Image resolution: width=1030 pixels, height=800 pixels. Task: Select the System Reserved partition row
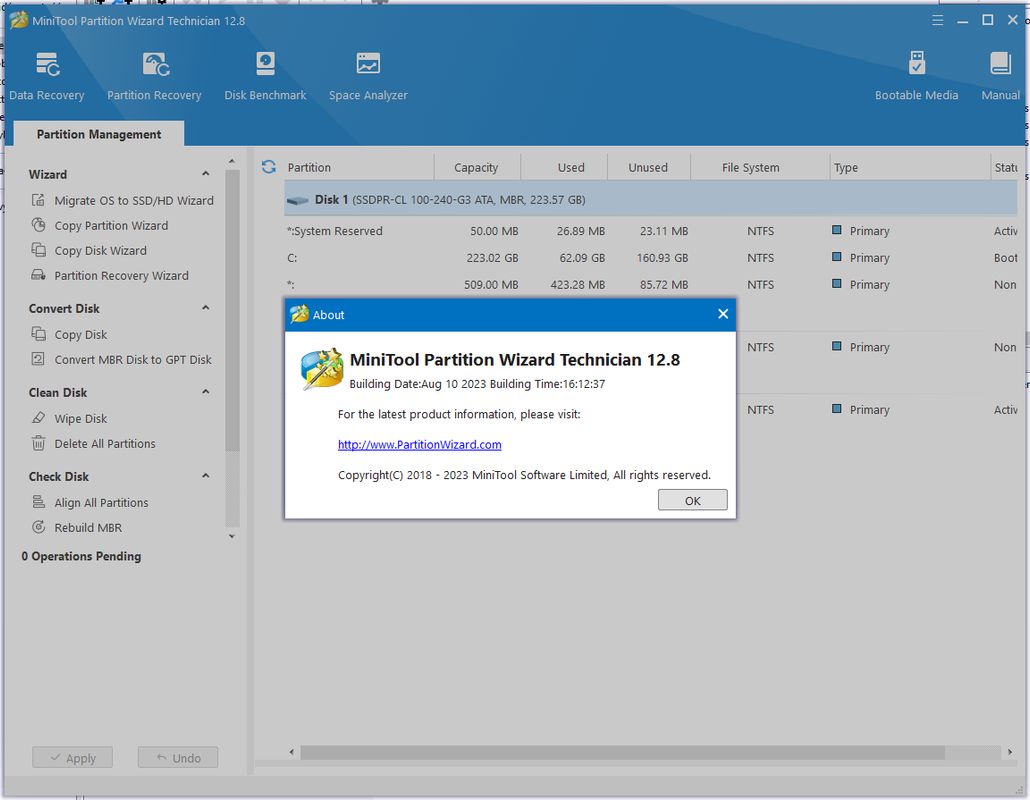click(650, 231)
